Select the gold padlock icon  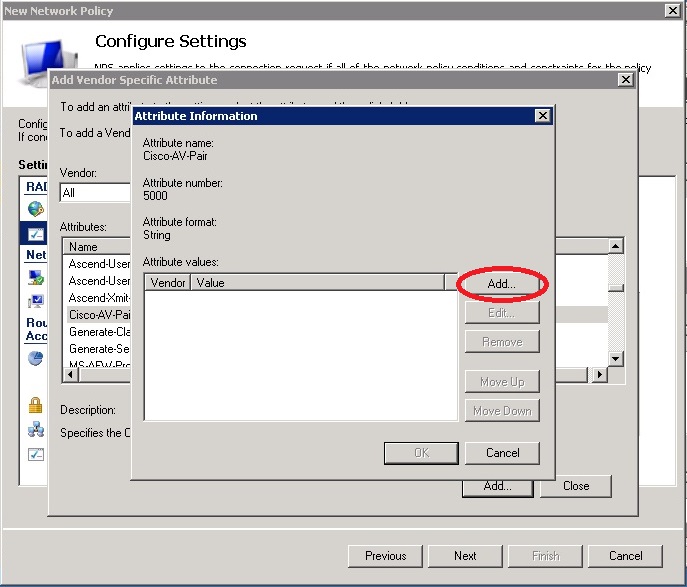point(36,405)
